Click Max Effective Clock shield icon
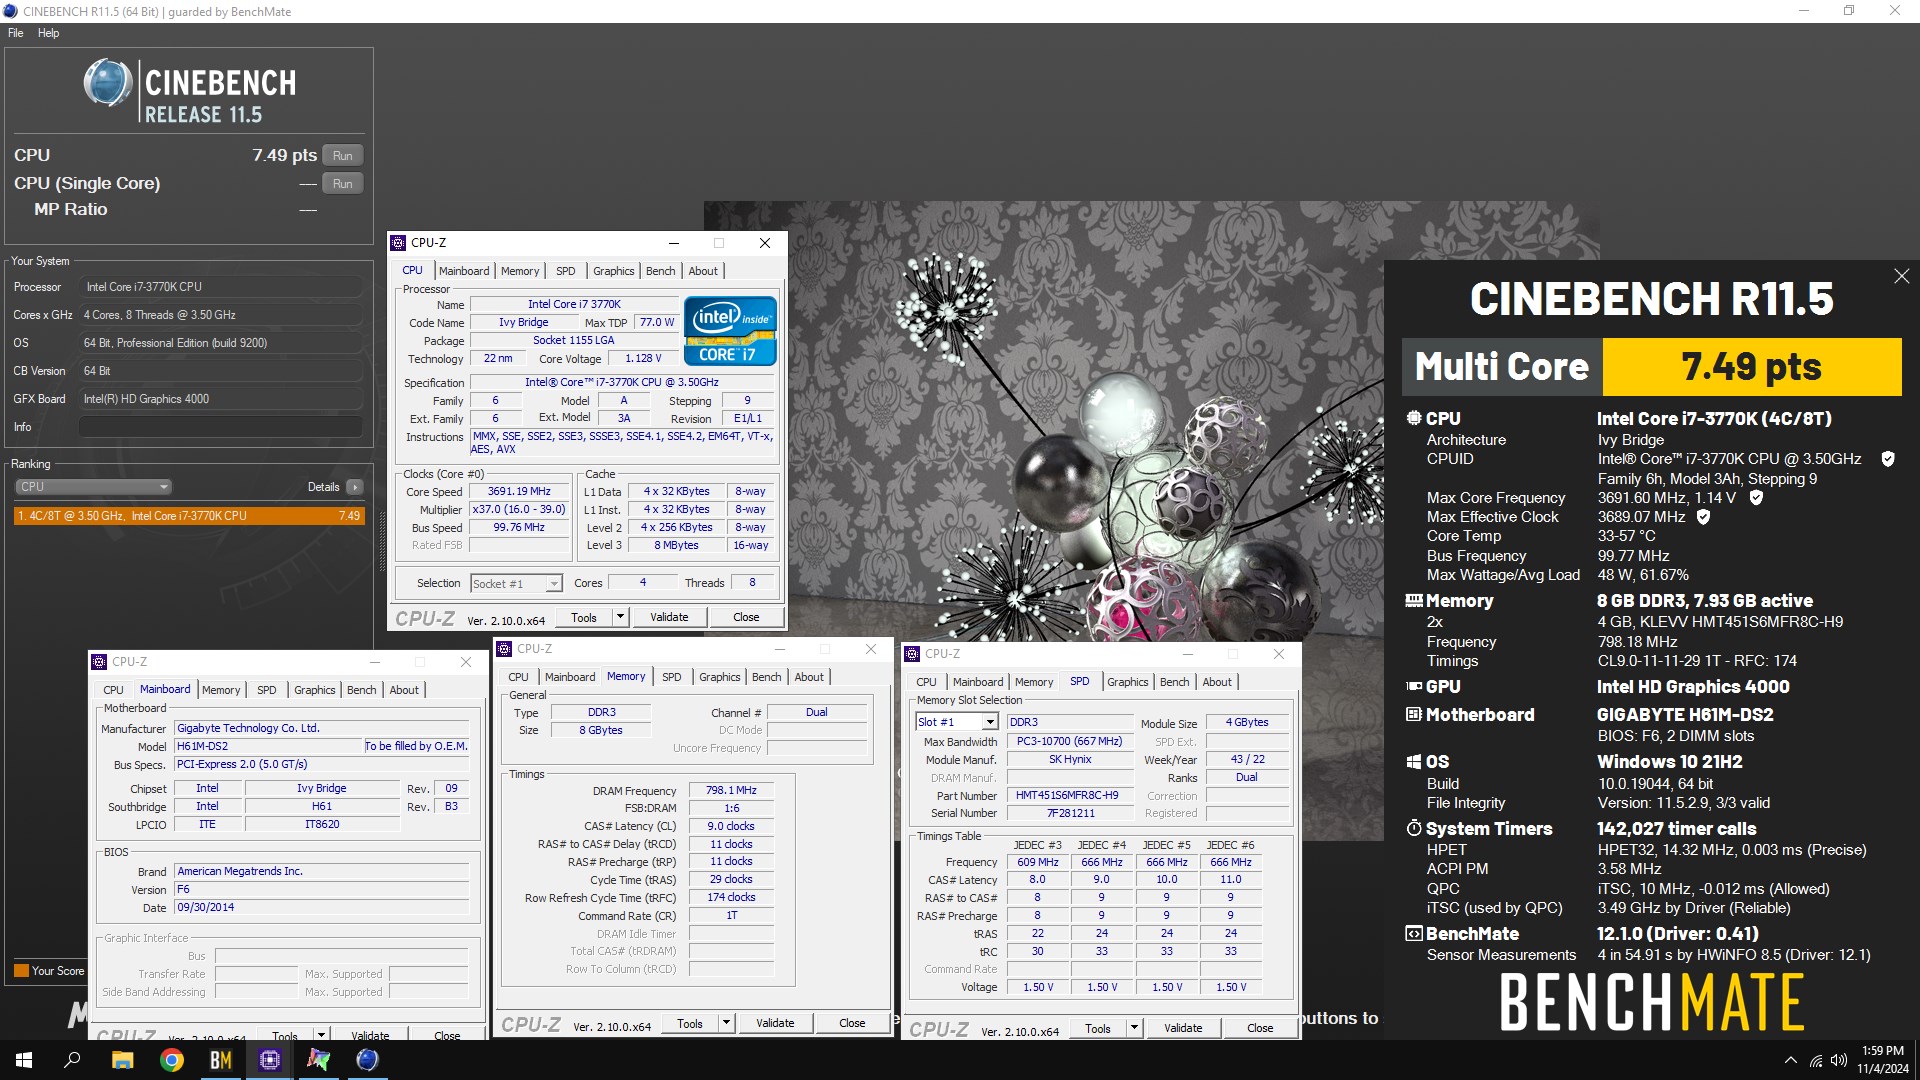Image resolution: width=1920 pixels, height=1080 pixels. [1703, 517]
